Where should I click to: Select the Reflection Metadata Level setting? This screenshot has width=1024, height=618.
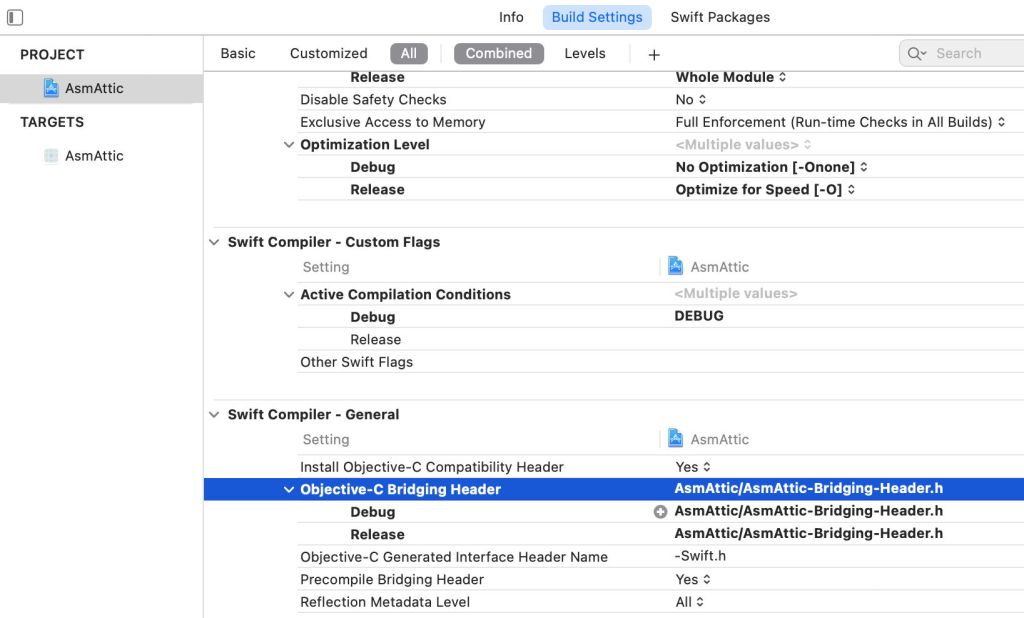385,602
